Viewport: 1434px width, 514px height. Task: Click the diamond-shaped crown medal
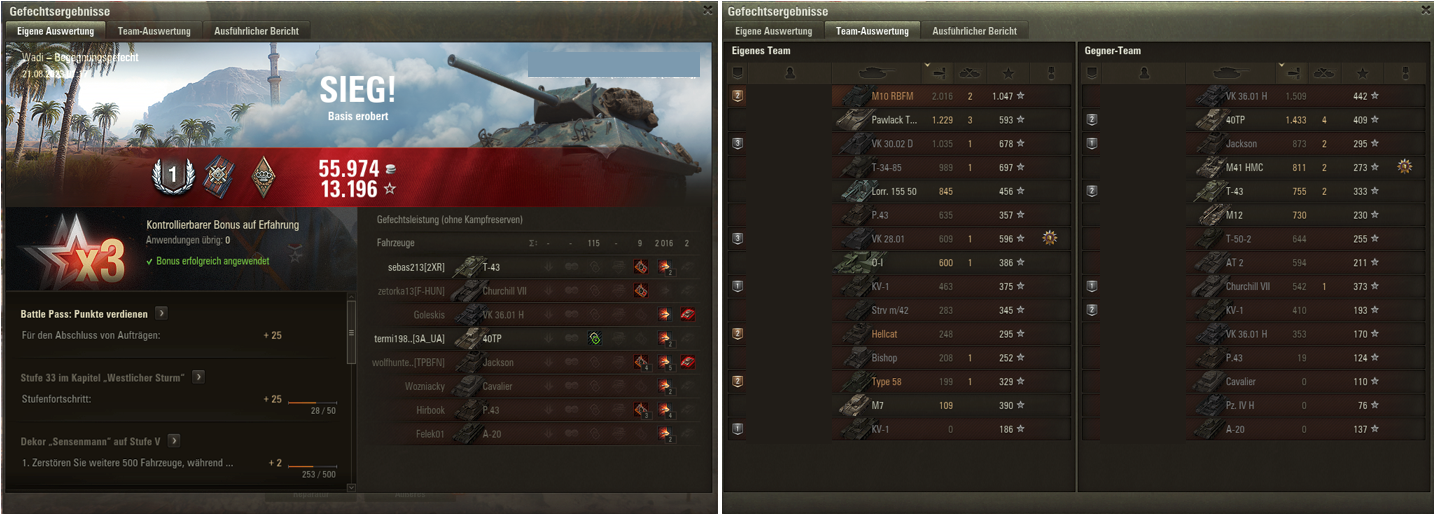pyautogui.click(x=264, y=175)
